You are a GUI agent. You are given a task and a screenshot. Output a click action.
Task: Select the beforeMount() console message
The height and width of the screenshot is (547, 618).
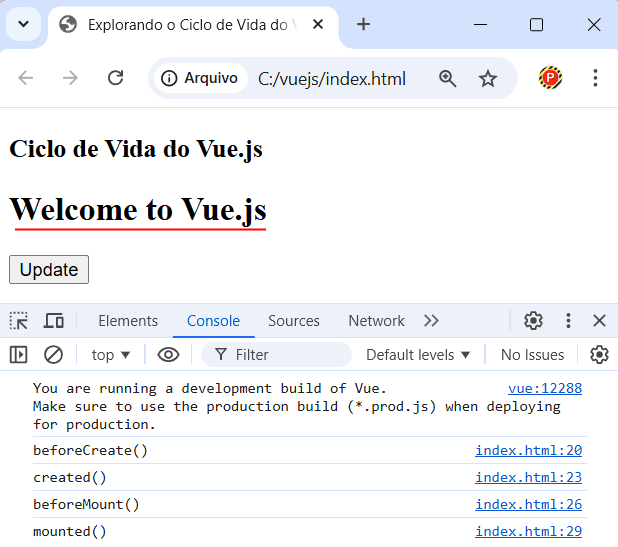click(86, 504)
